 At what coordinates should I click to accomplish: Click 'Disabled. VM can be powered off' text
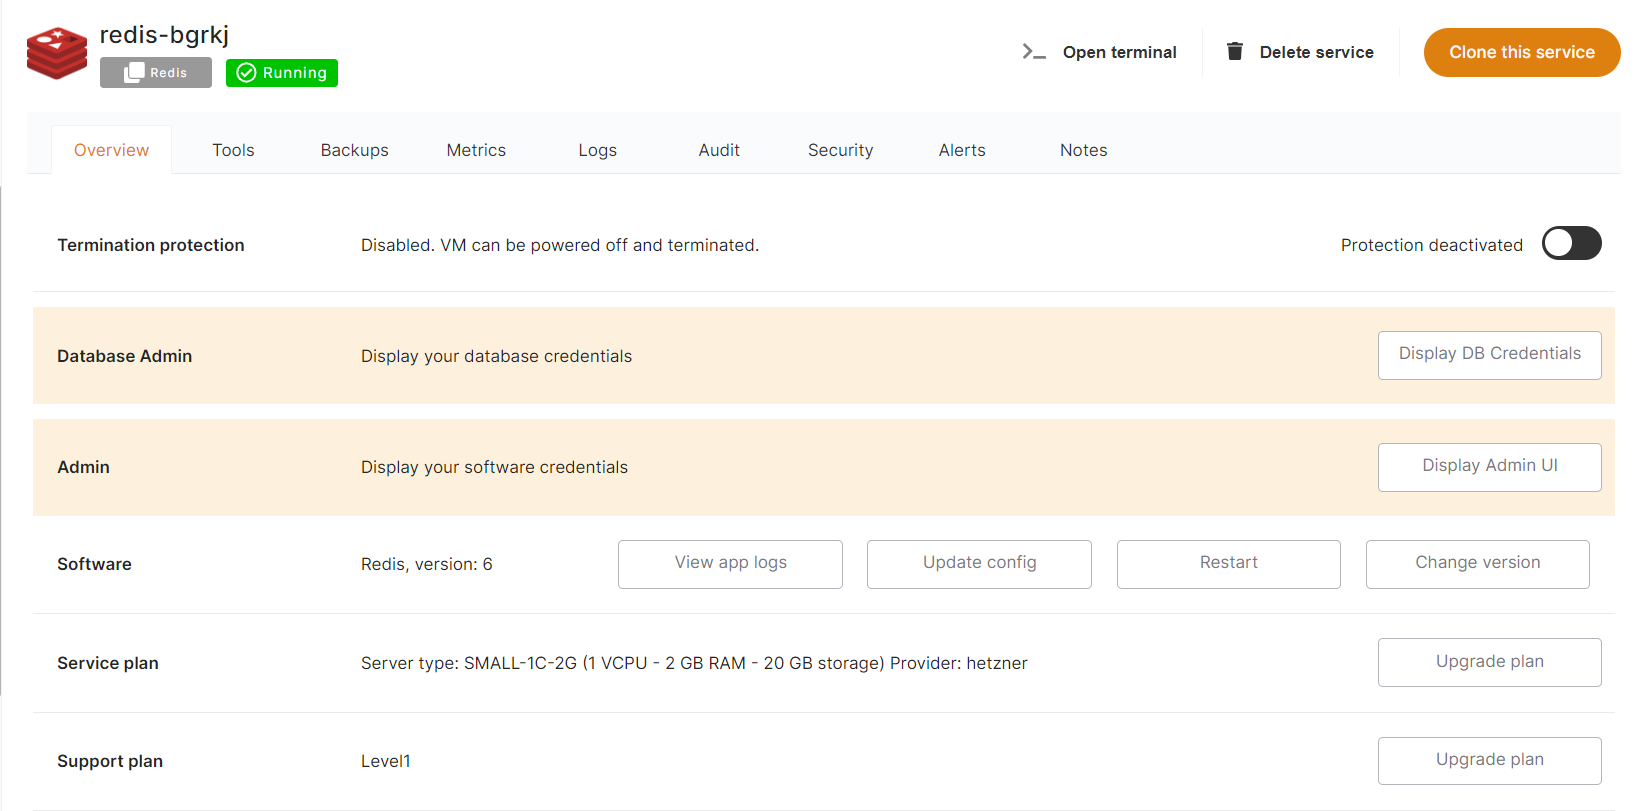pyautogui.click(x=560, y=245)
